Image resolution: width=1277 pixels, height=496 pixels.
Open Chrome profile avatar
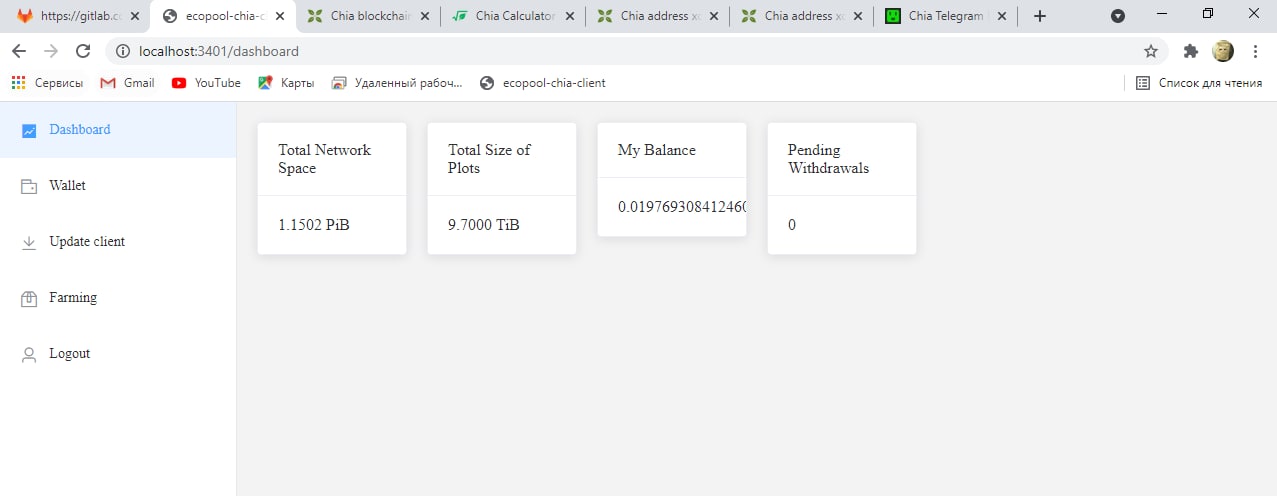[x=1222, y=51]
